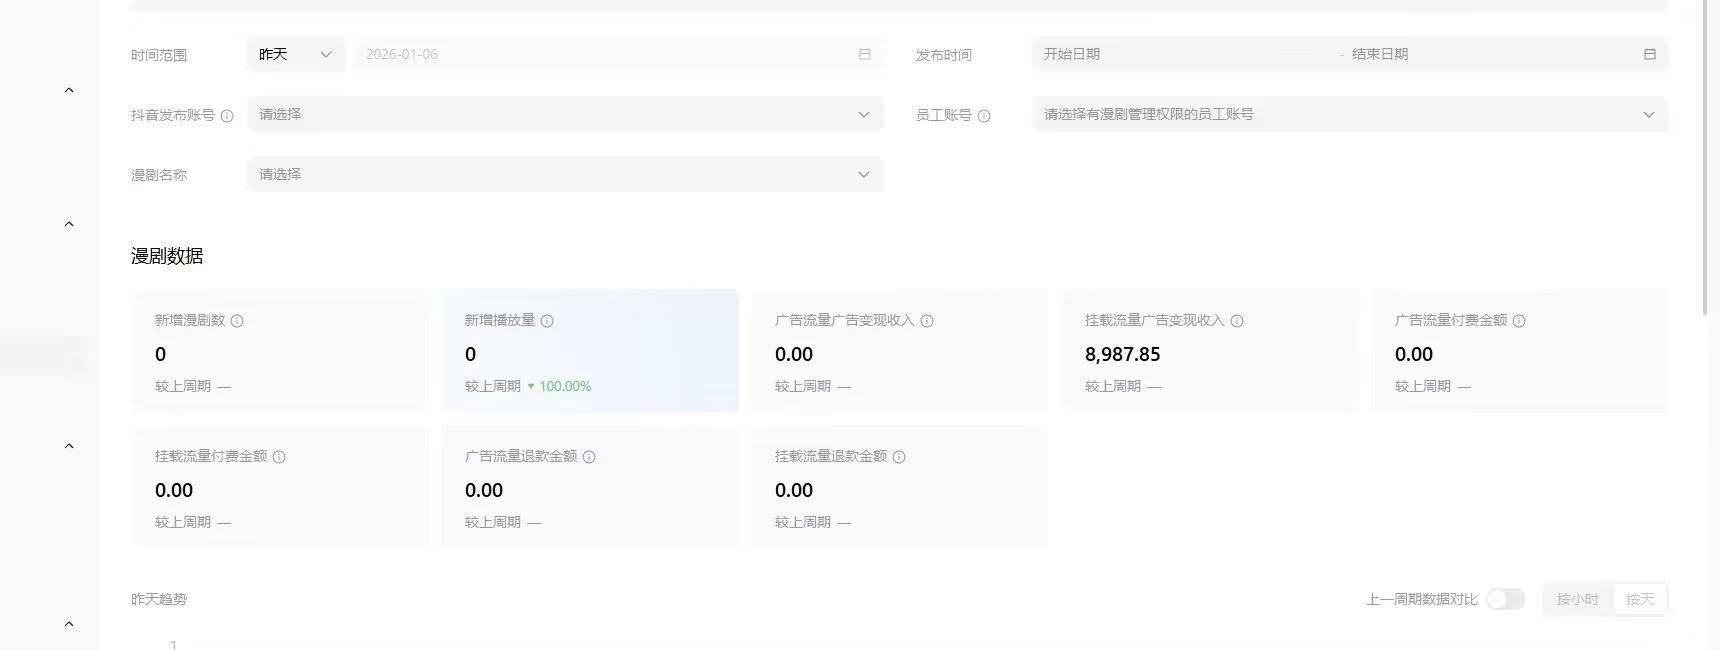This screenshot has width=1720, height=650.
Task: Click info icon beside 抖音发布账号
Action: pyautogui.click(x=227, y=116)
